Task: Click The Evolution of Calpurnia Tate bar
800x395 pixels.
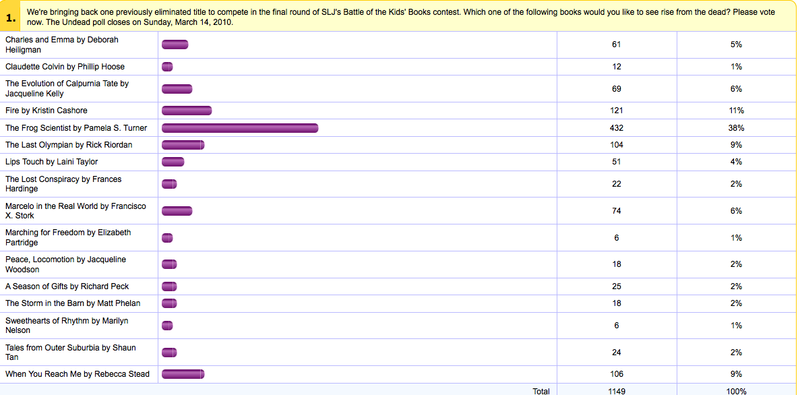Action: coord(177,89)
